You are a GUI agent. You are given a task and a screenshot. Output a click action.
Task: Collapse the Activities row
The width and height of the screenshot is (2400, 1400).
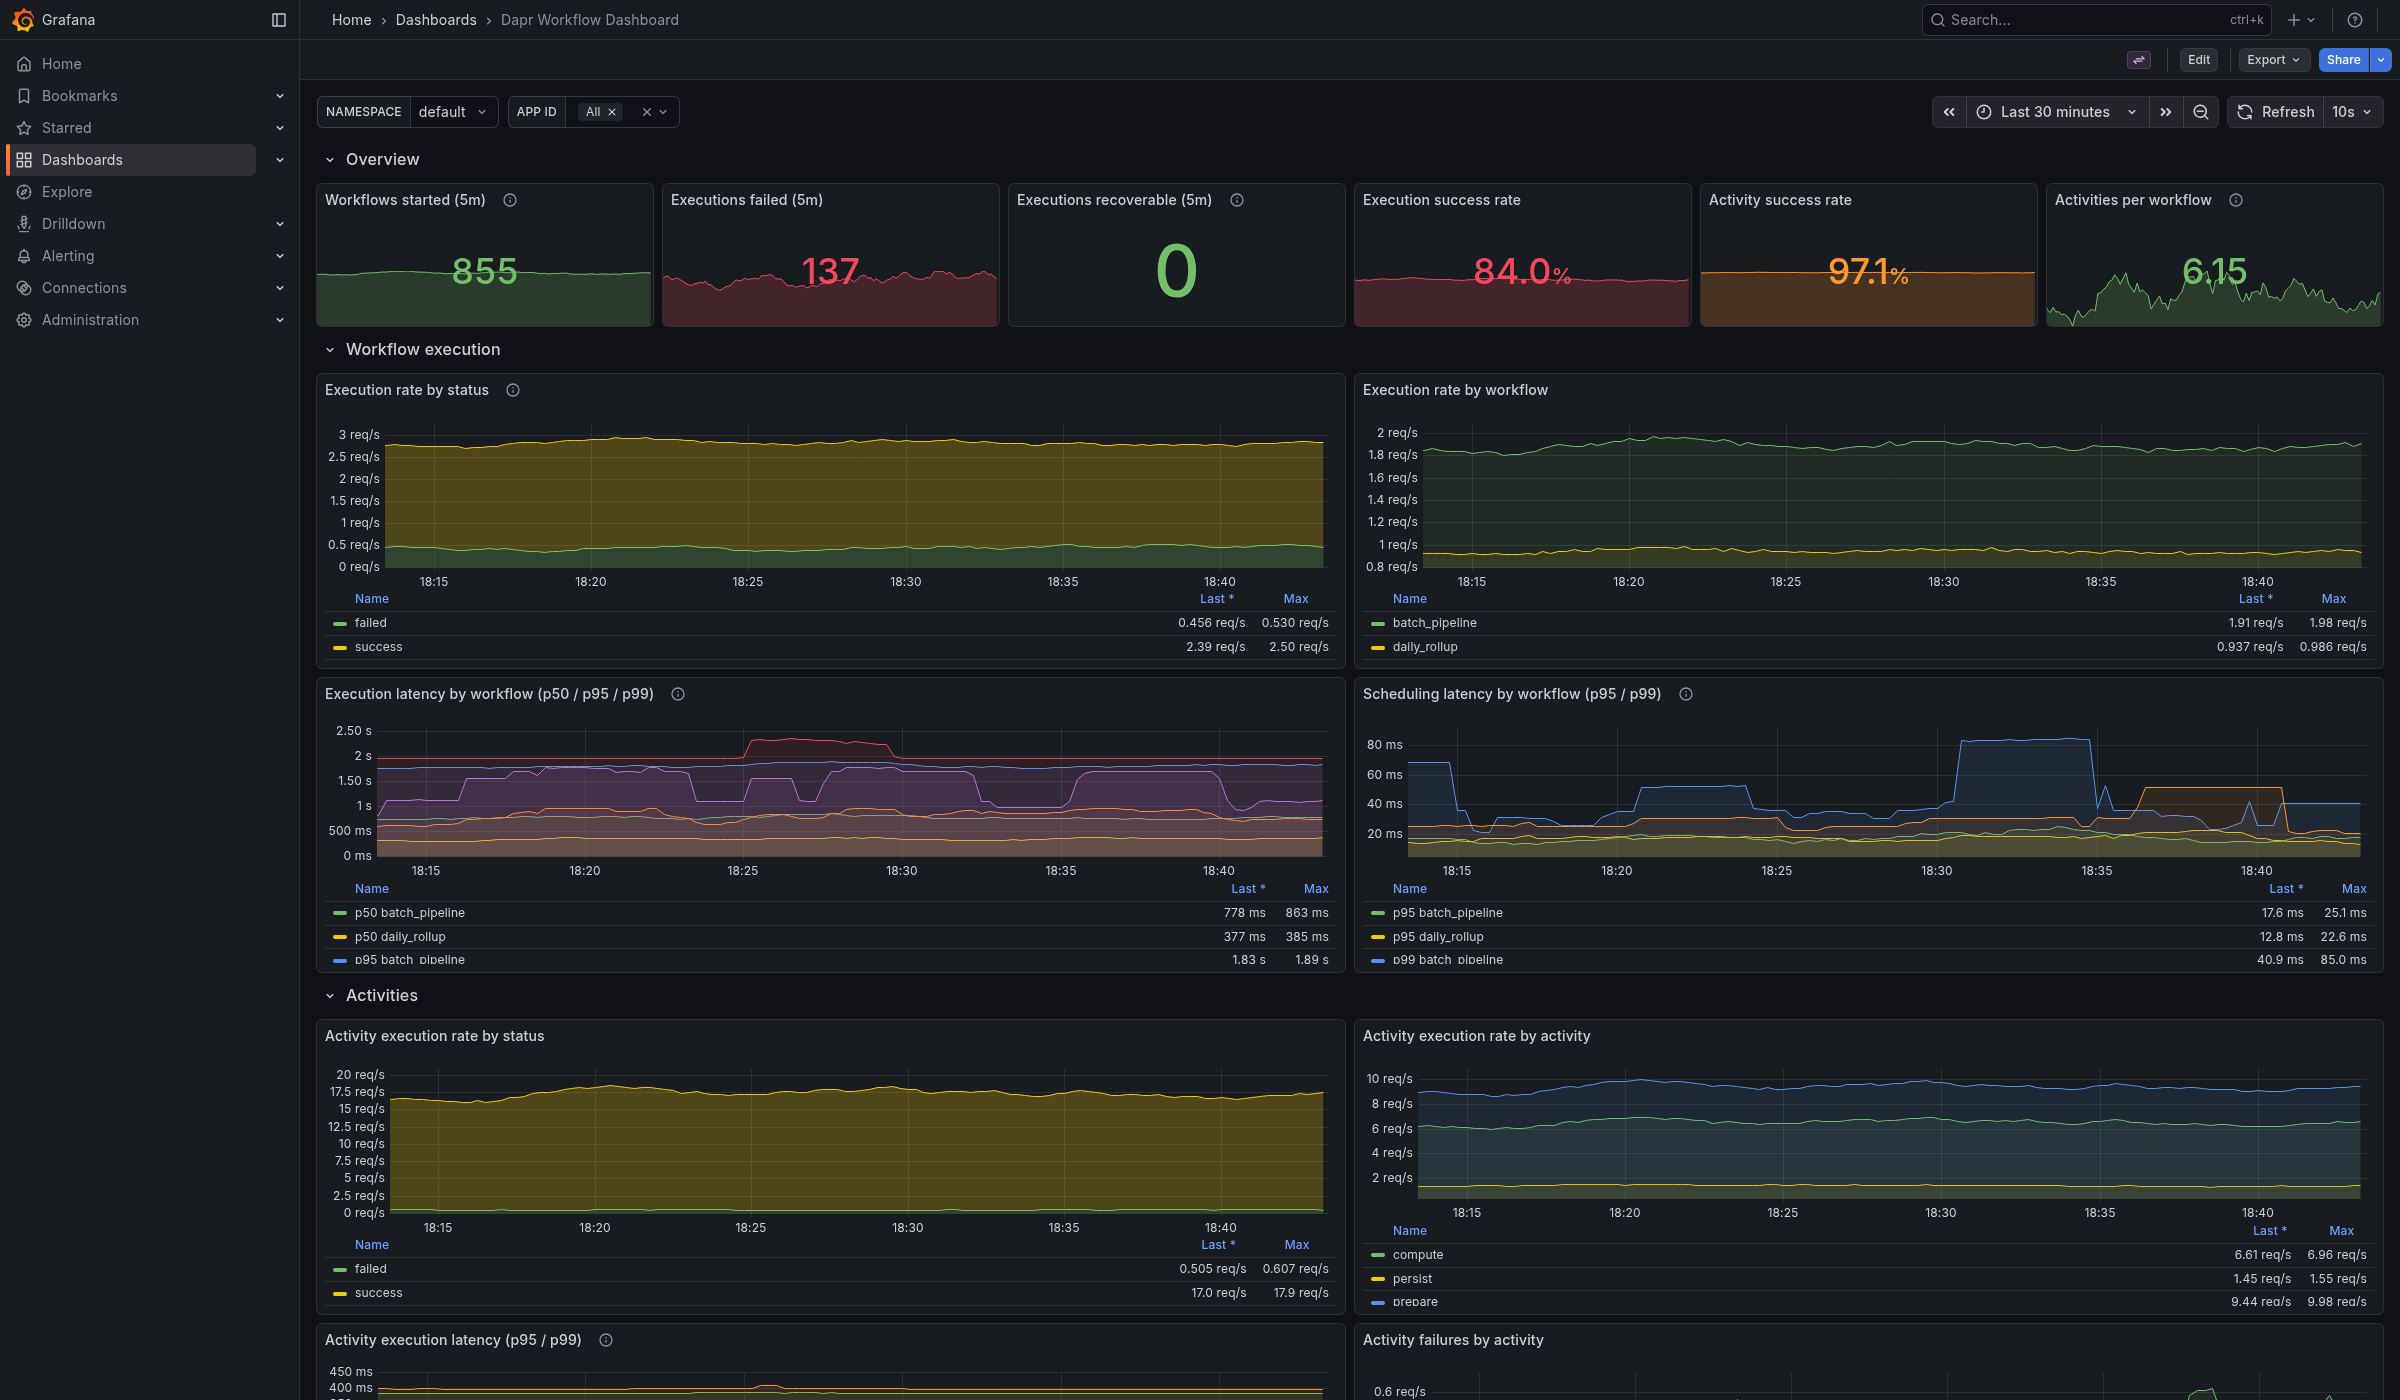click(x=370, y=996)
